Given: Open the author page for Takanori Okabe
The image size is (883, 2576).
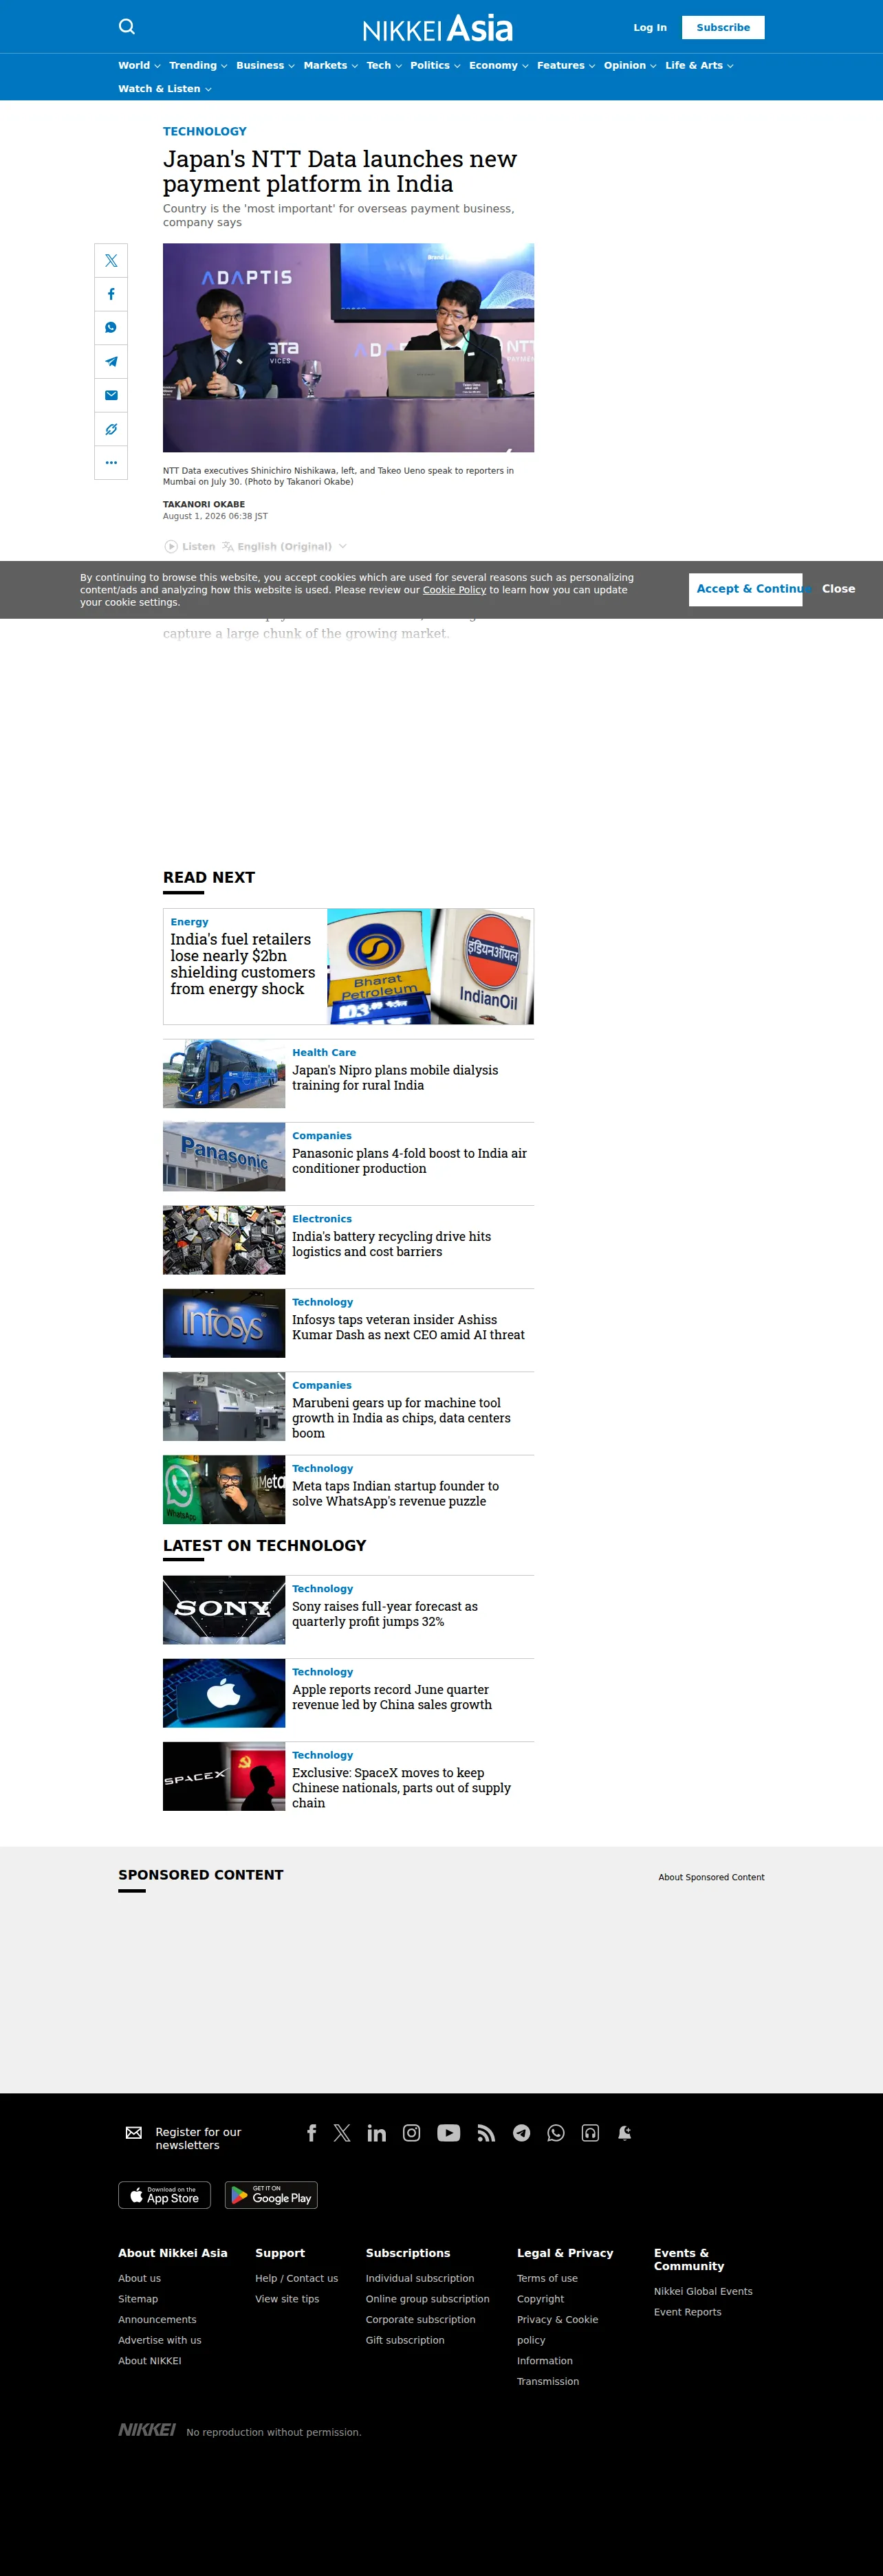Looking at the screenshot, I should (x=204, y=504).
